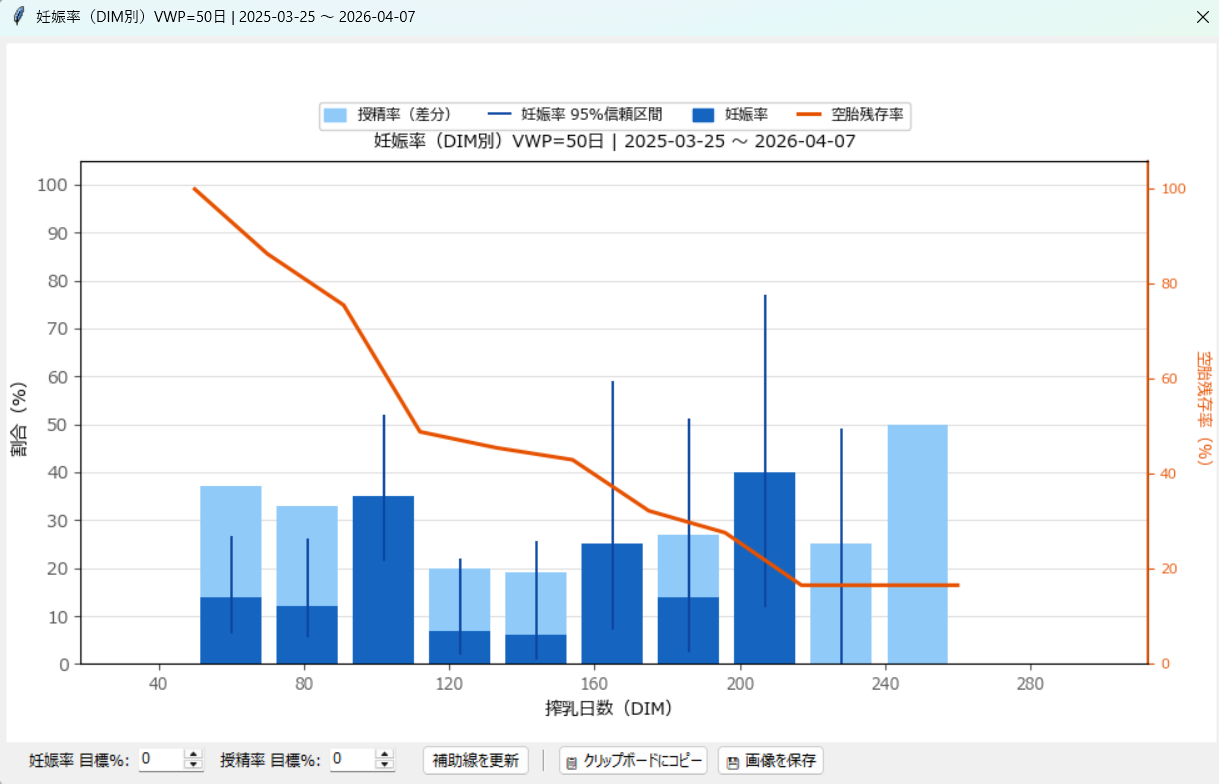Click the 妊娠率 目標%: label

(79, 760)
